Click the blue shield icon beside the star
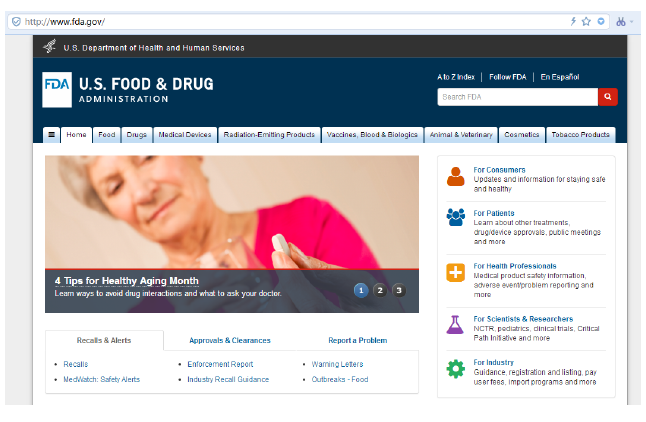646x422 pixels. (601, 21)
